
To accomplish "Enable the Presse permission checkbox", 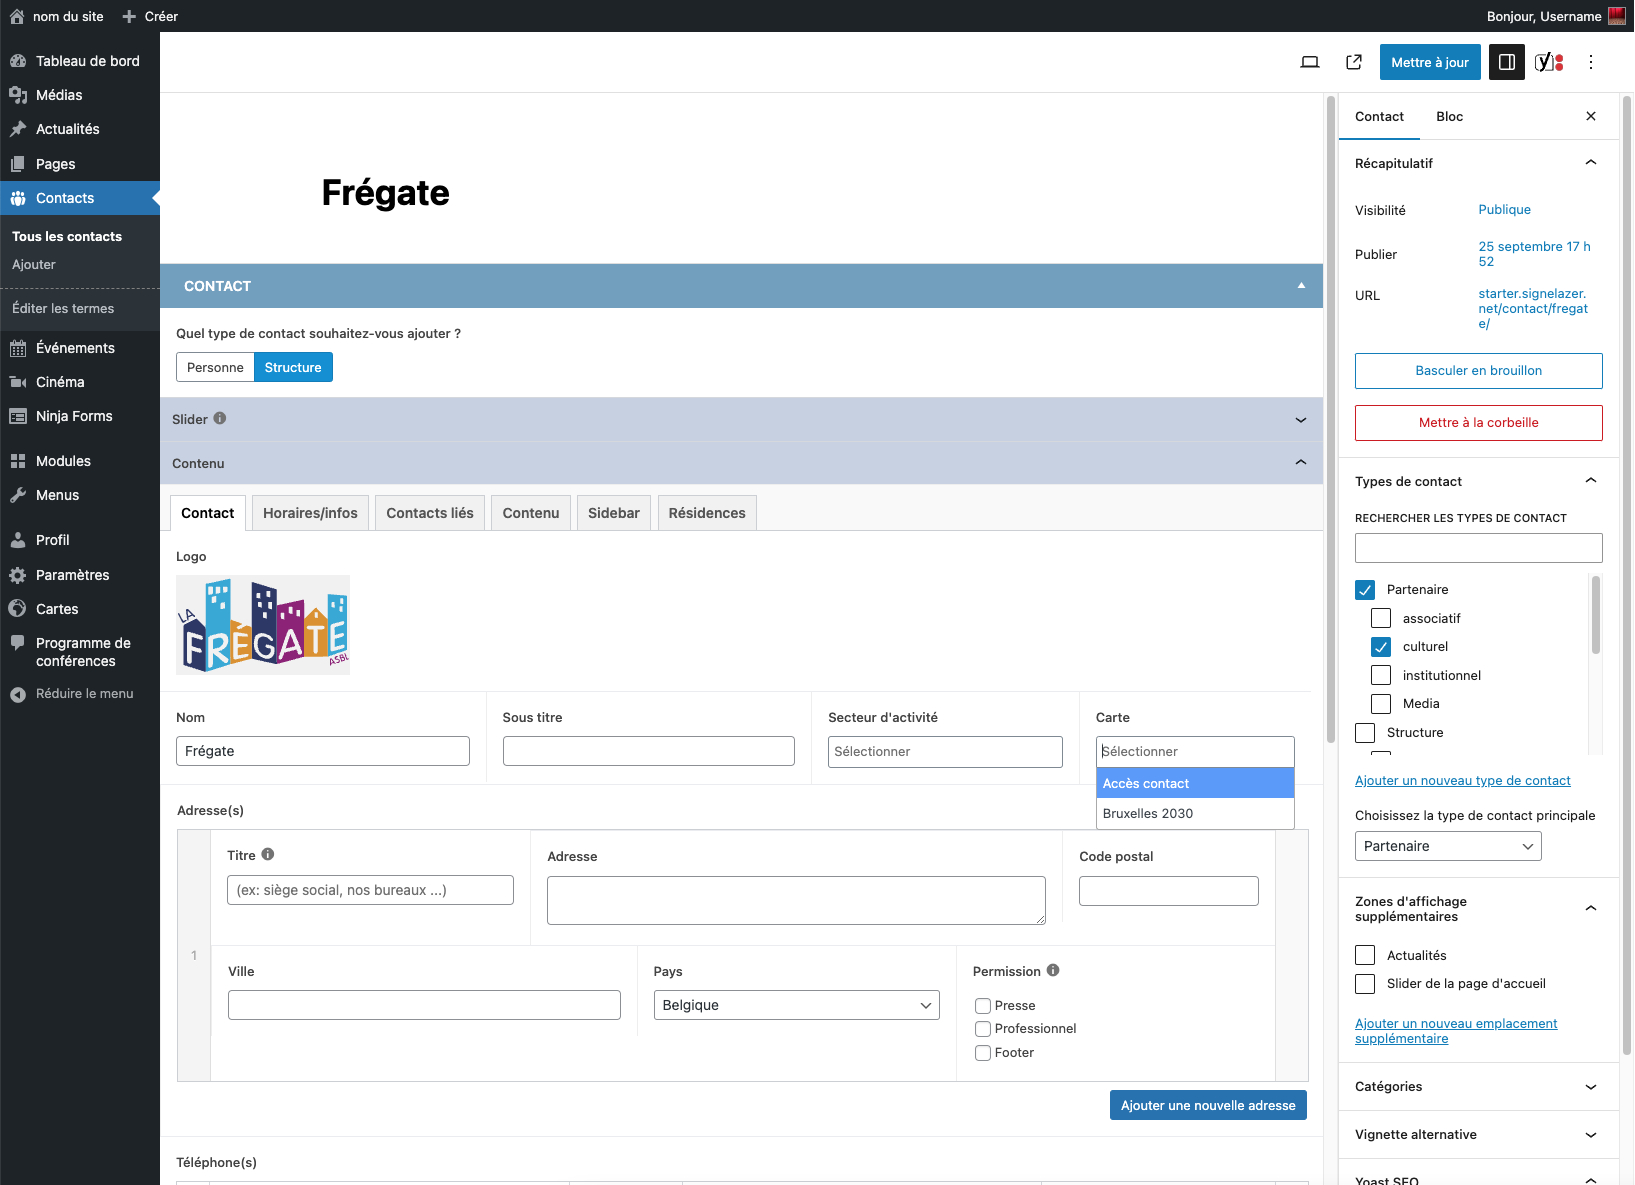I will click(x=983, y=1006).
